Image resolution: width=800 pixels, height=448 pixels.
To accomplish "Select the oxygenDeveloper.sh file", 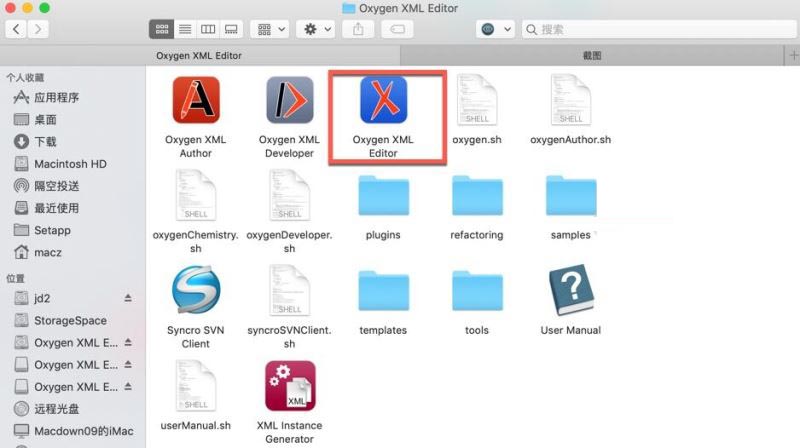I will [290, 195].
